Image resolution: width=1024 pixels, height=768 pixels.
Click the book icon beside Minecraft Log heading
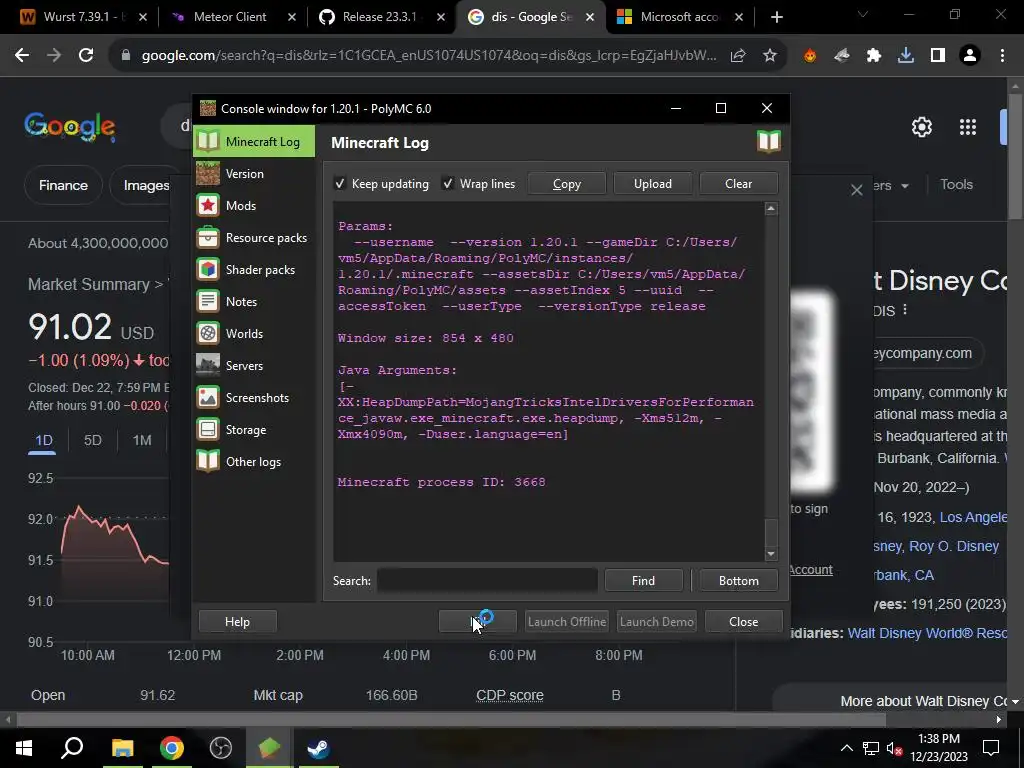769,141
